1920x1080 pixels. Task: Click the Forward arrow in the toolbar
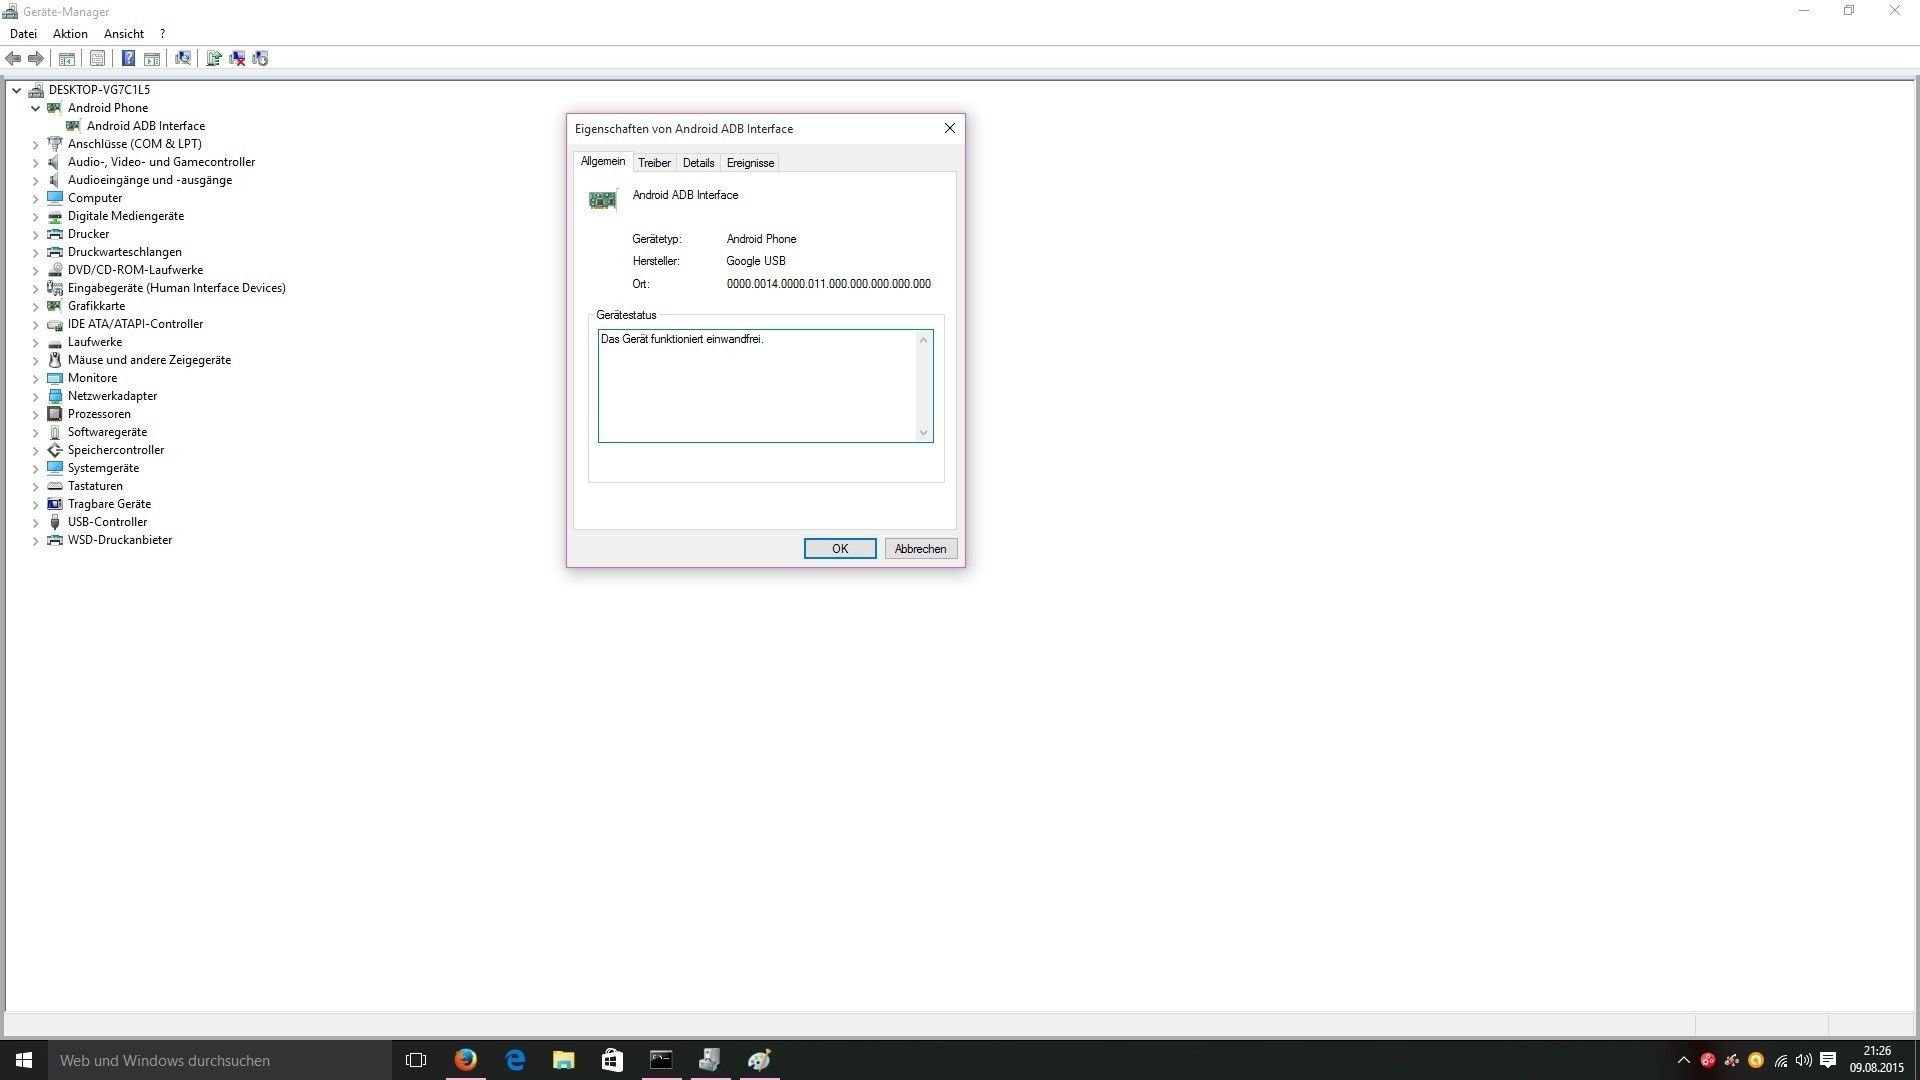coord(36,59)
